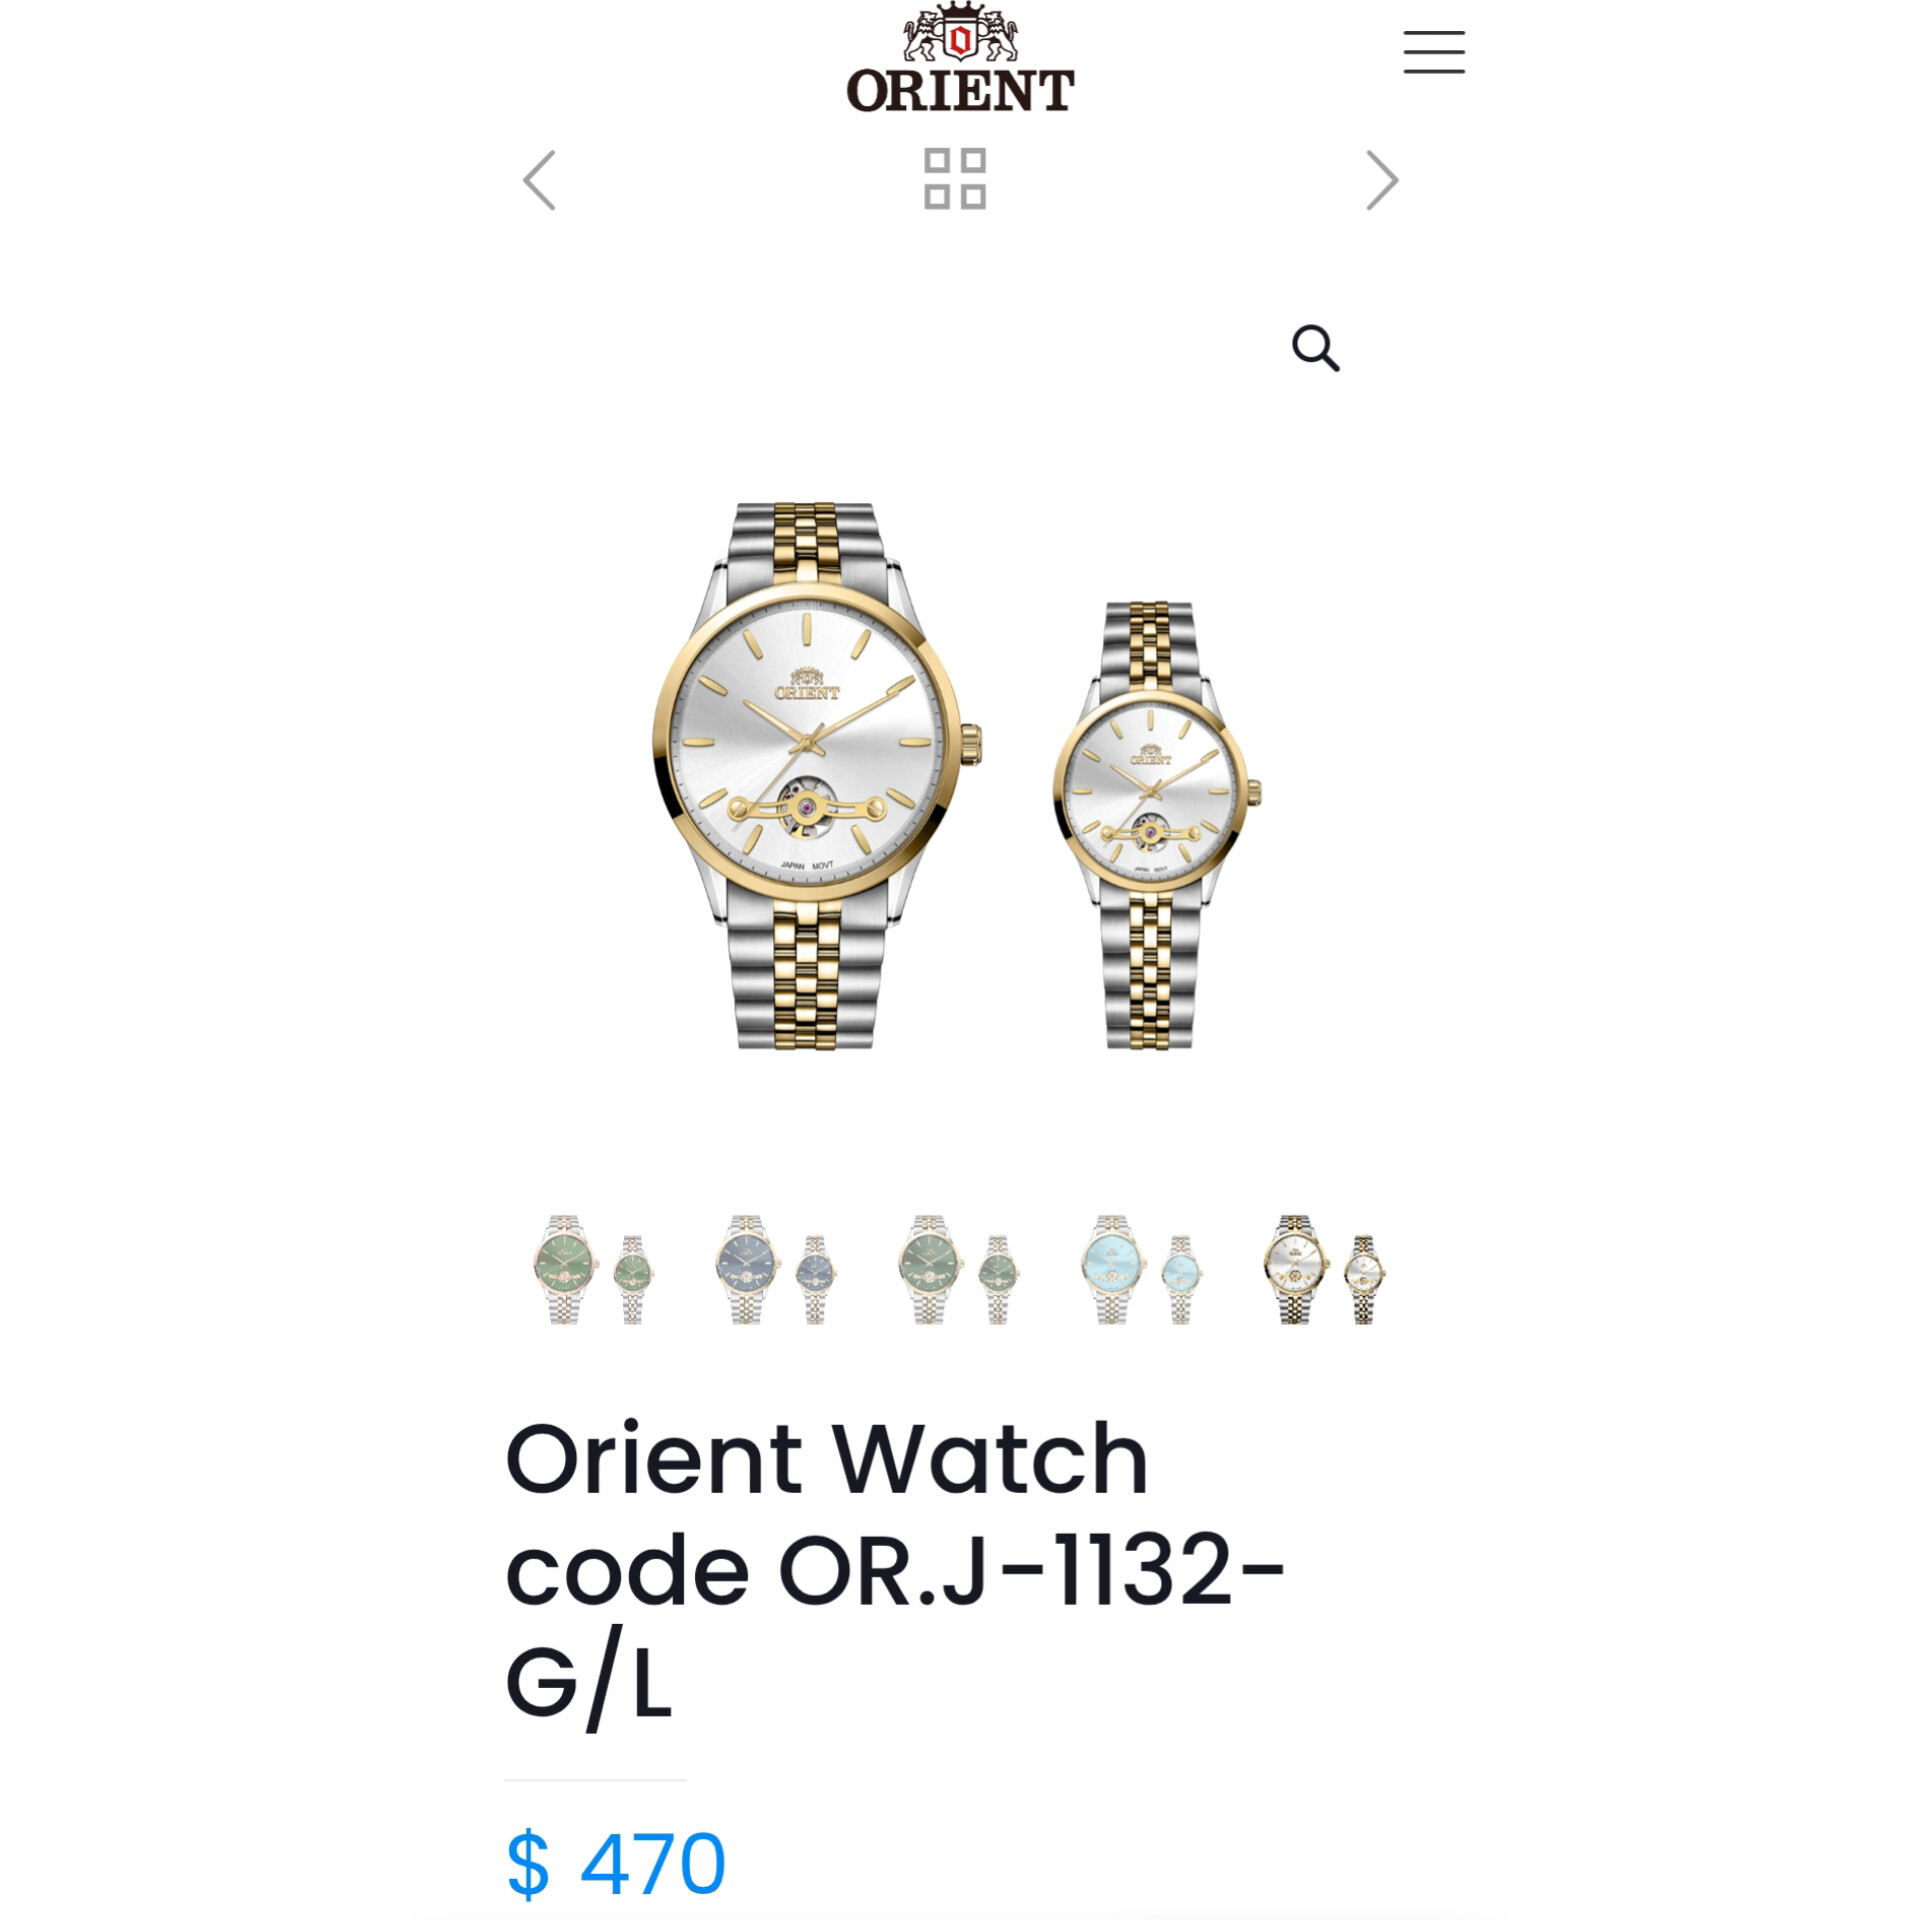Click the $ 470 price text
This screenshot has height=1920, width=1920.
point(616,1864)
